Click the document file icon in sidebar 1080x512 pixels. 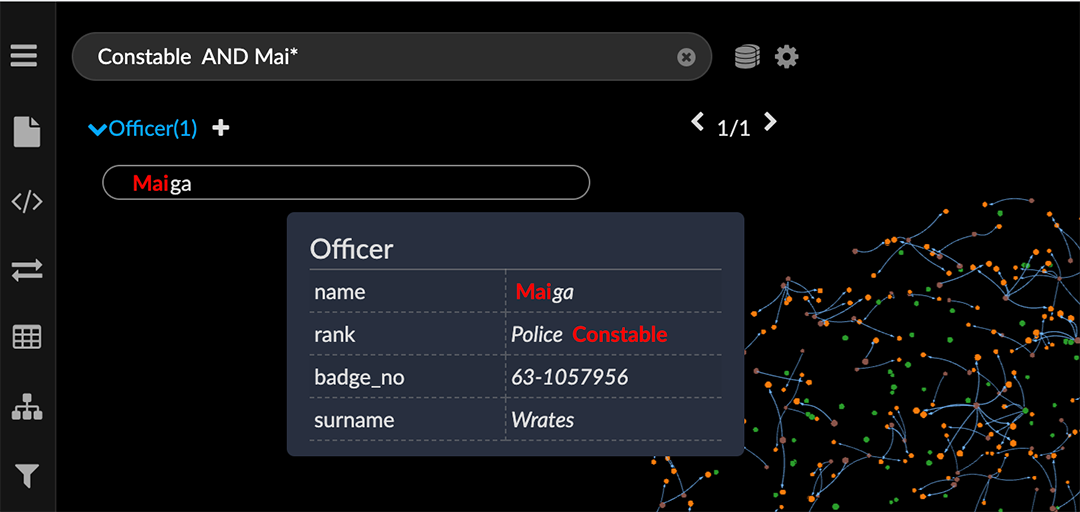pos(26,132)
